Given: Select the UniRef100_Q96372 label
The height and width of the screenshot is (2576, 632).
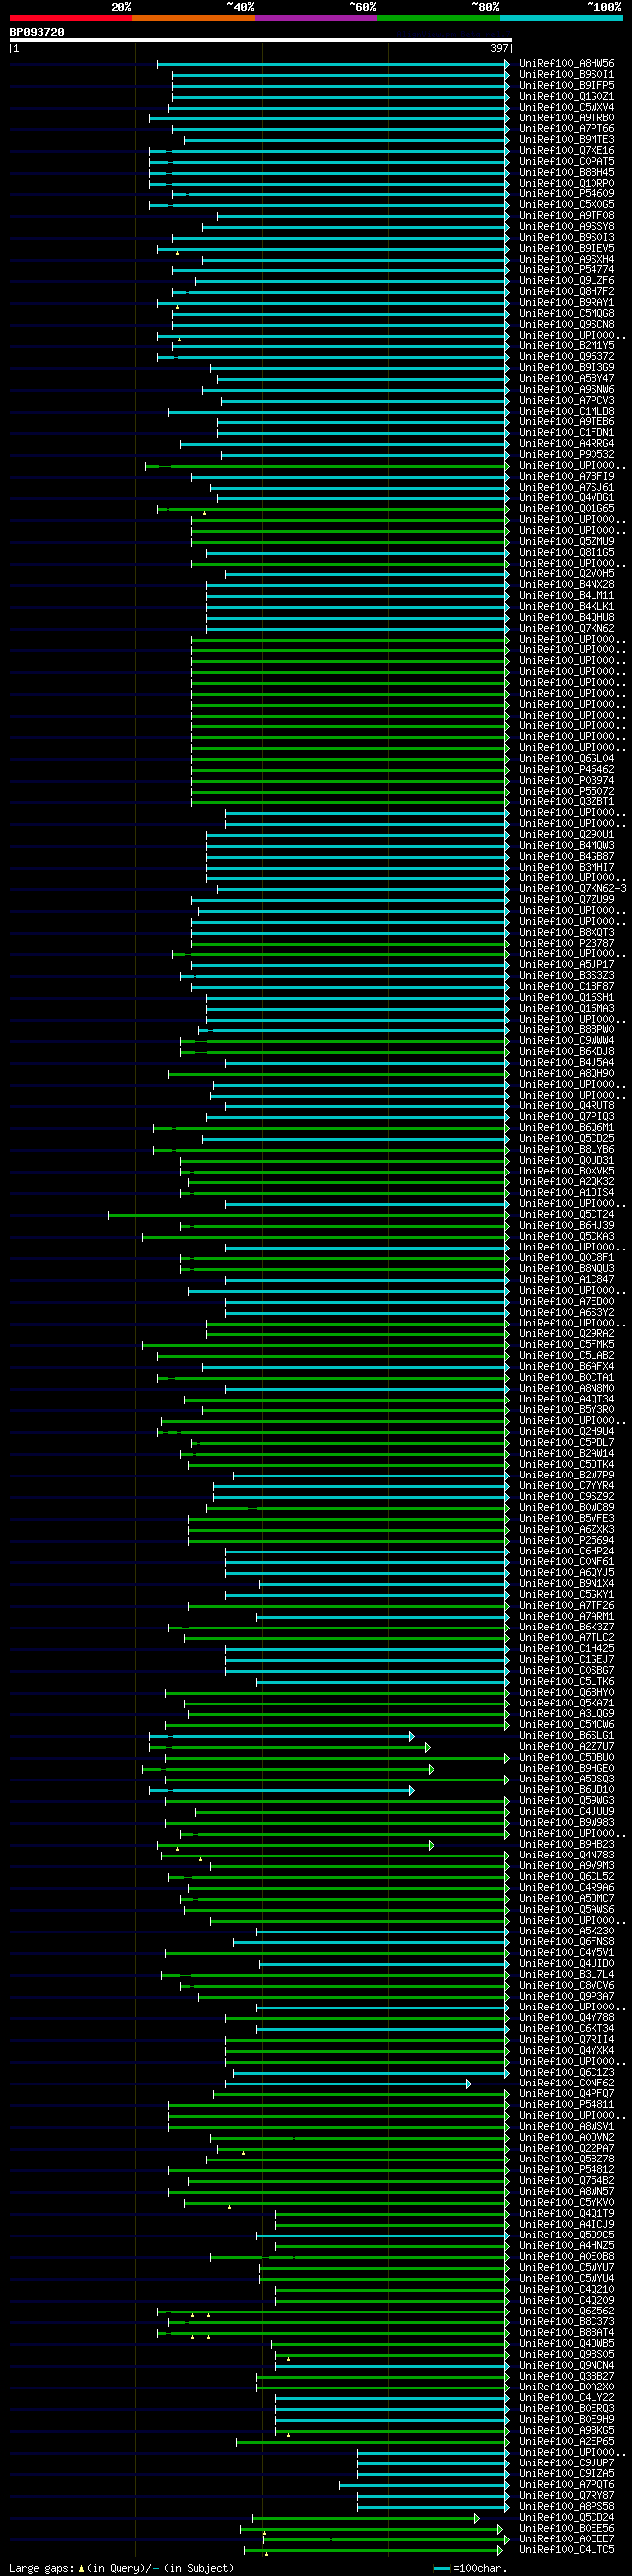Looking at the screenshot, I should click(567, 357).
